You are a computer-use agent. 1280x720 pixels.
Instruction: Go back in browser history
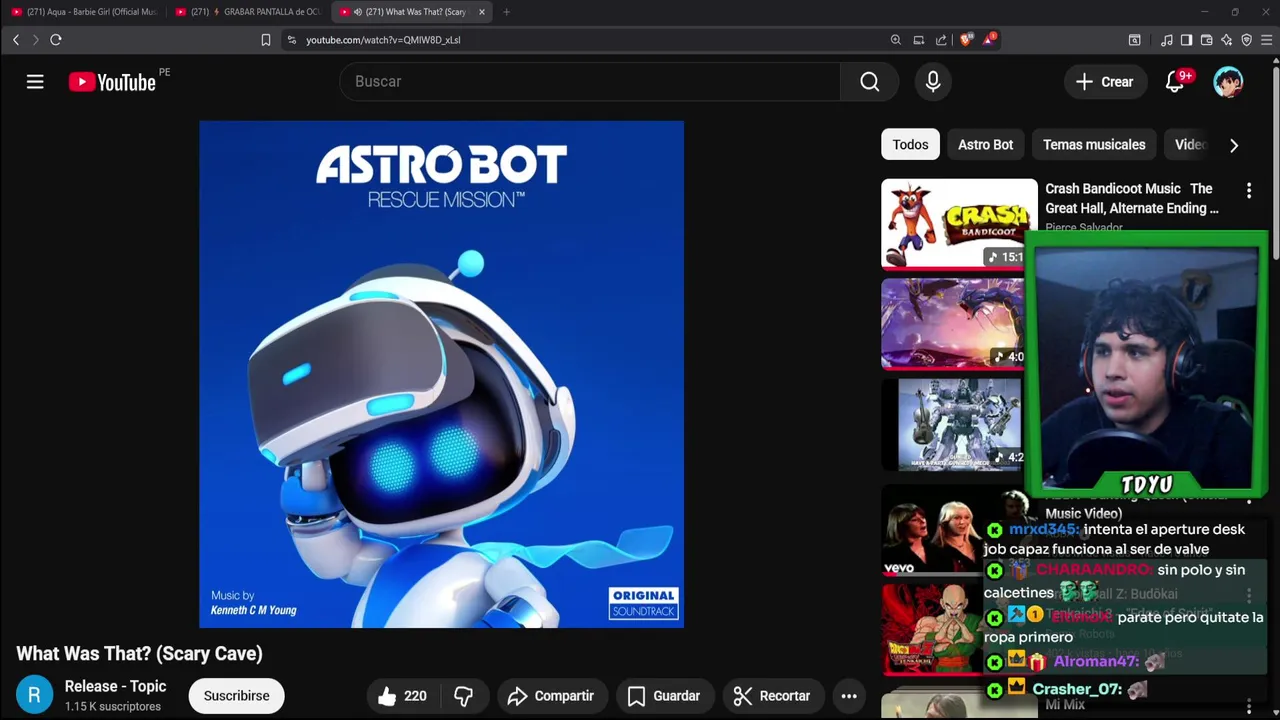click(16, 40)
